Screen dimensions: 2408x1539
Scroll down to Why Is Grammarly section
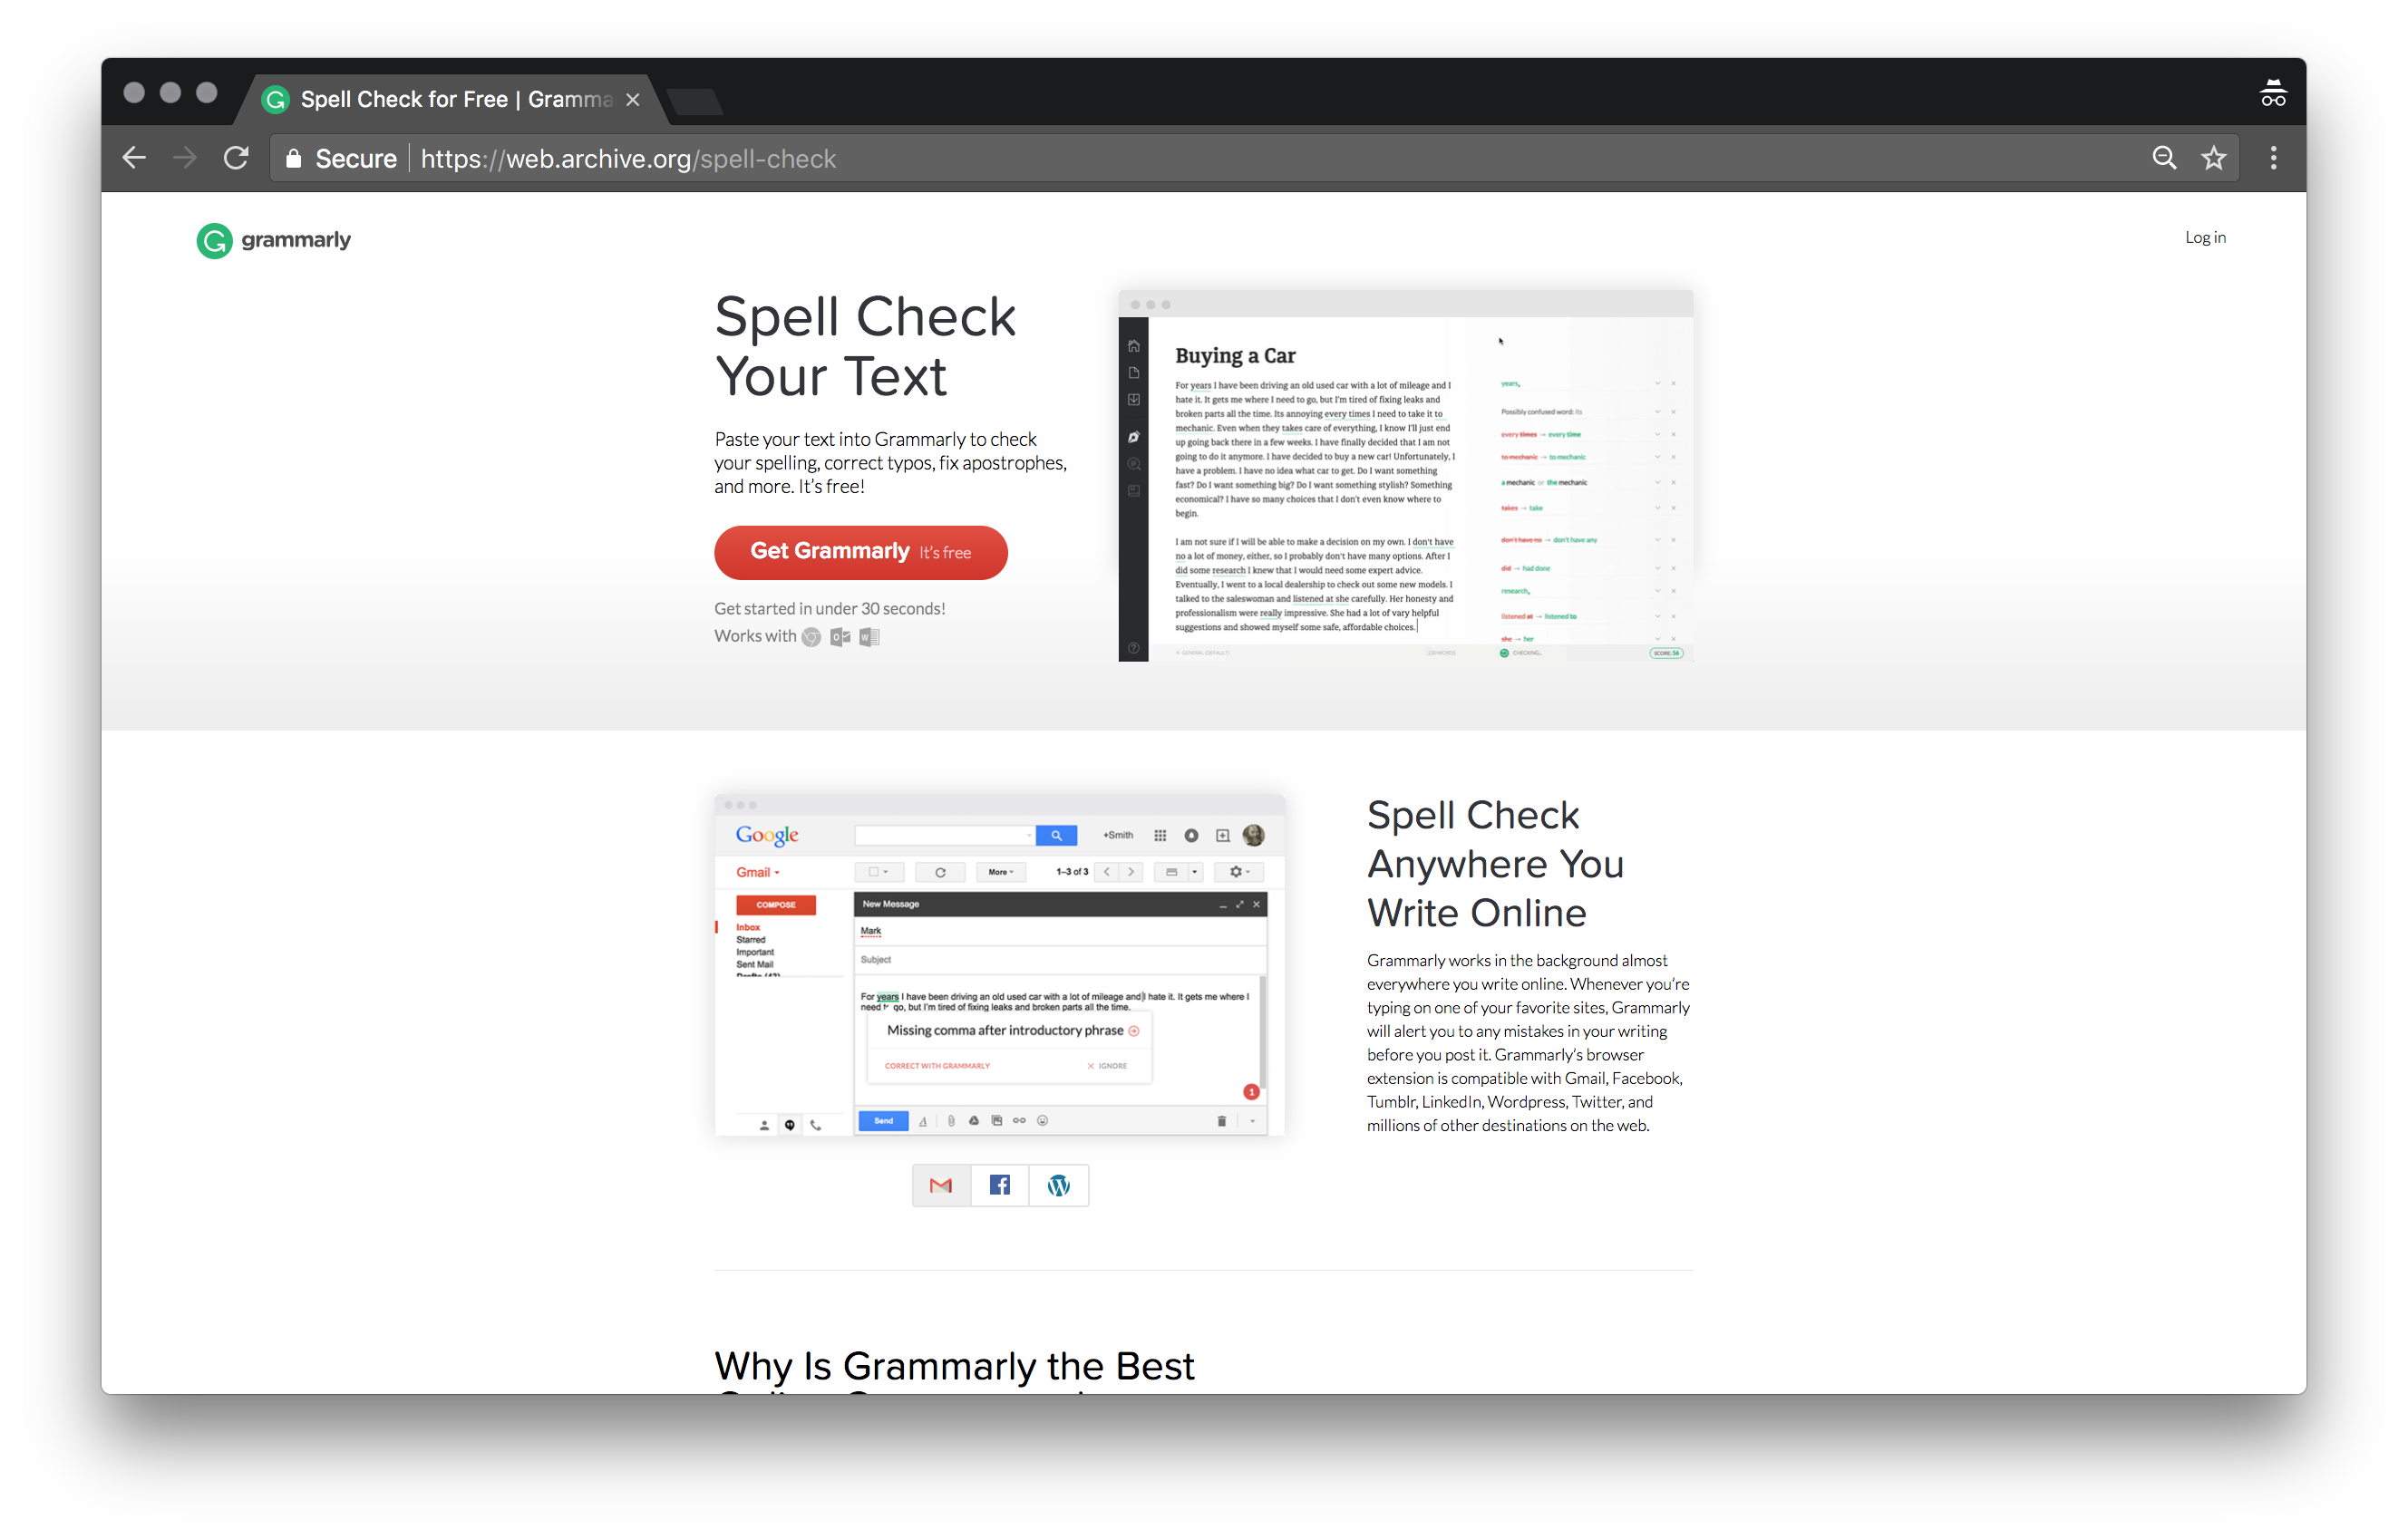955,1361
